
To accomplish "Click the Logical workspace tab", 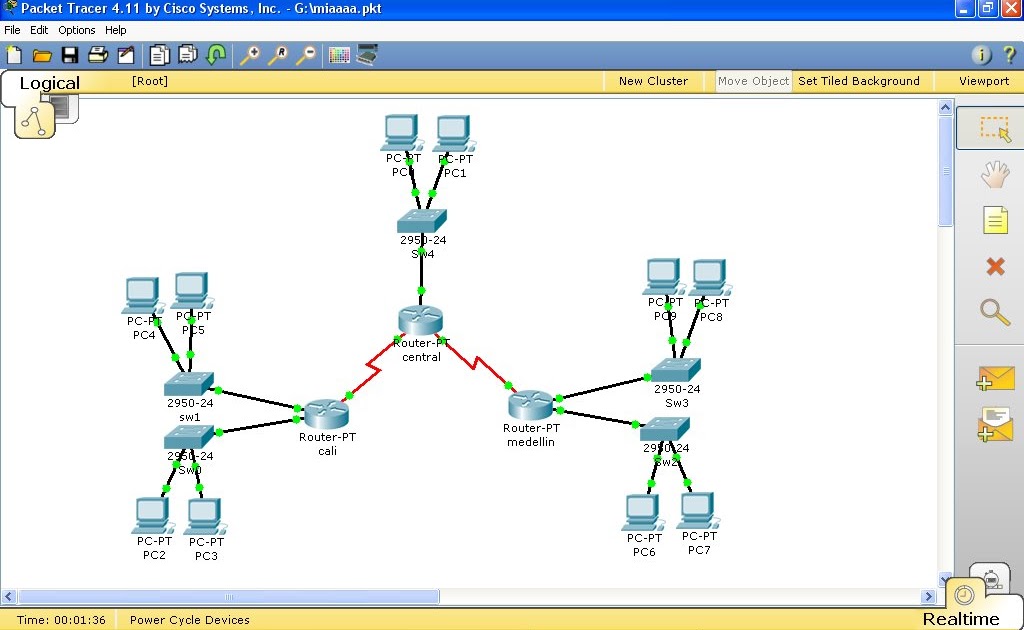I will pyautogui.click(x=51, y=81).
